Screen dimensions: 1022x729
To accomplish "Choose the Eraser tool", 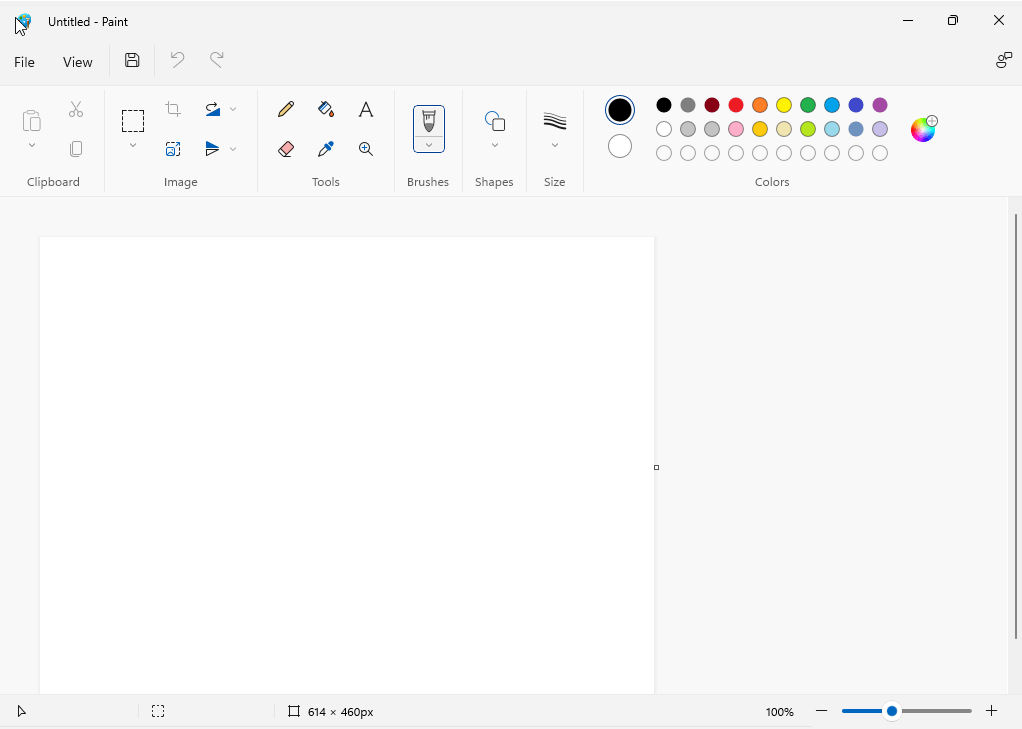I will coord(285,148).
